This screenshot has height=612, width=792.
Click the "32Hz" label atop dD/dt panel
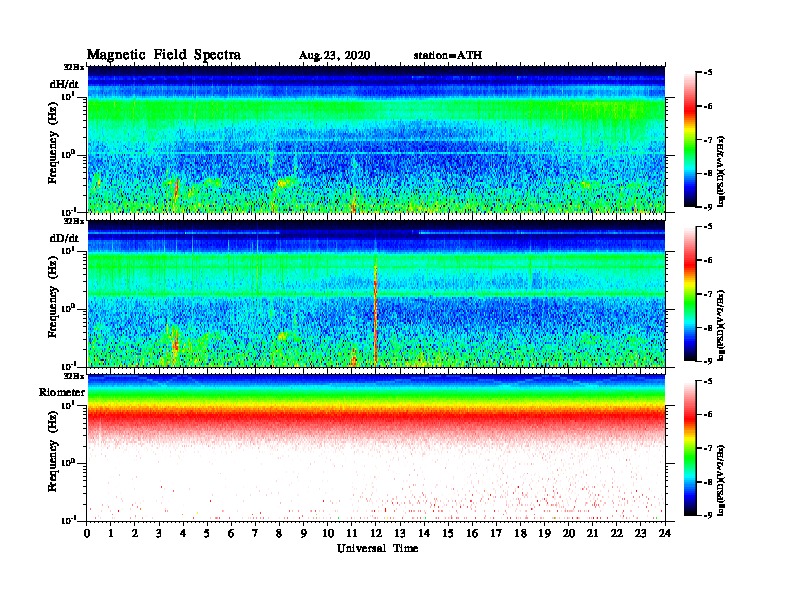pos(73,221)
